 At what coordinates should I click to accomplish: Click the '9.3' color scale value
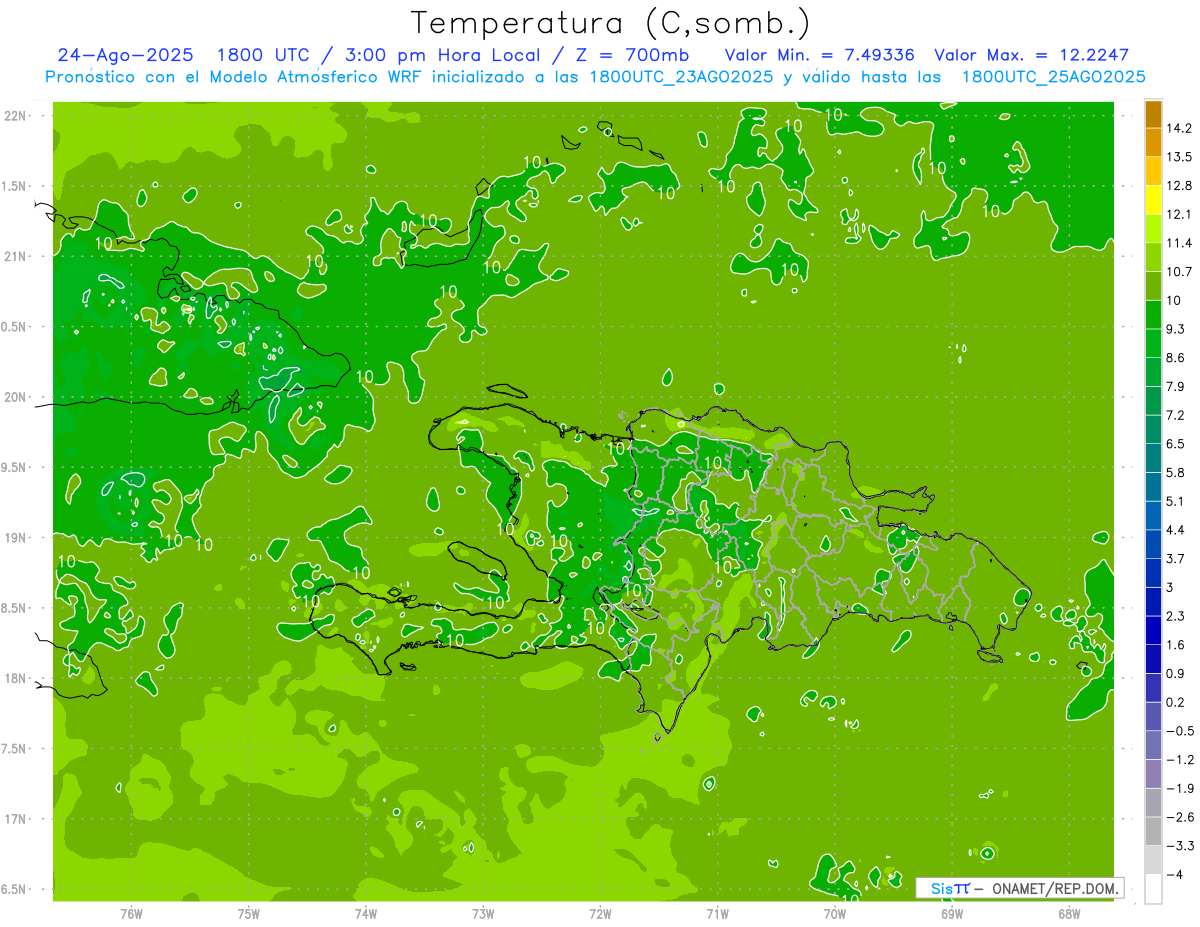1176,329
